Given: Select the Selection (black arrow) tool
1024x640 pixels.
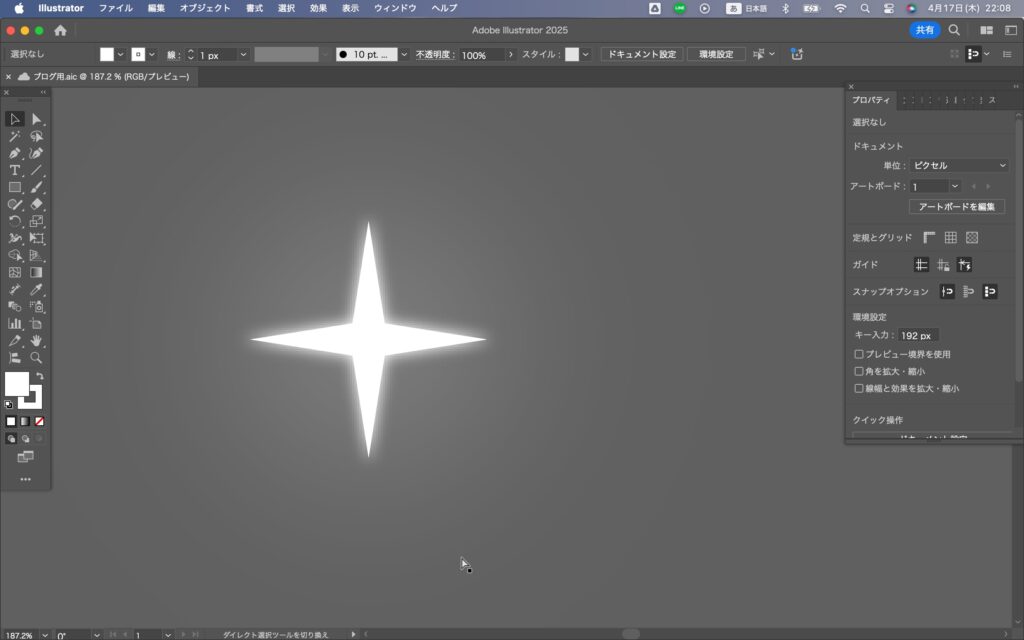Looking at the screenshot, I should click(x=14, y=119).
